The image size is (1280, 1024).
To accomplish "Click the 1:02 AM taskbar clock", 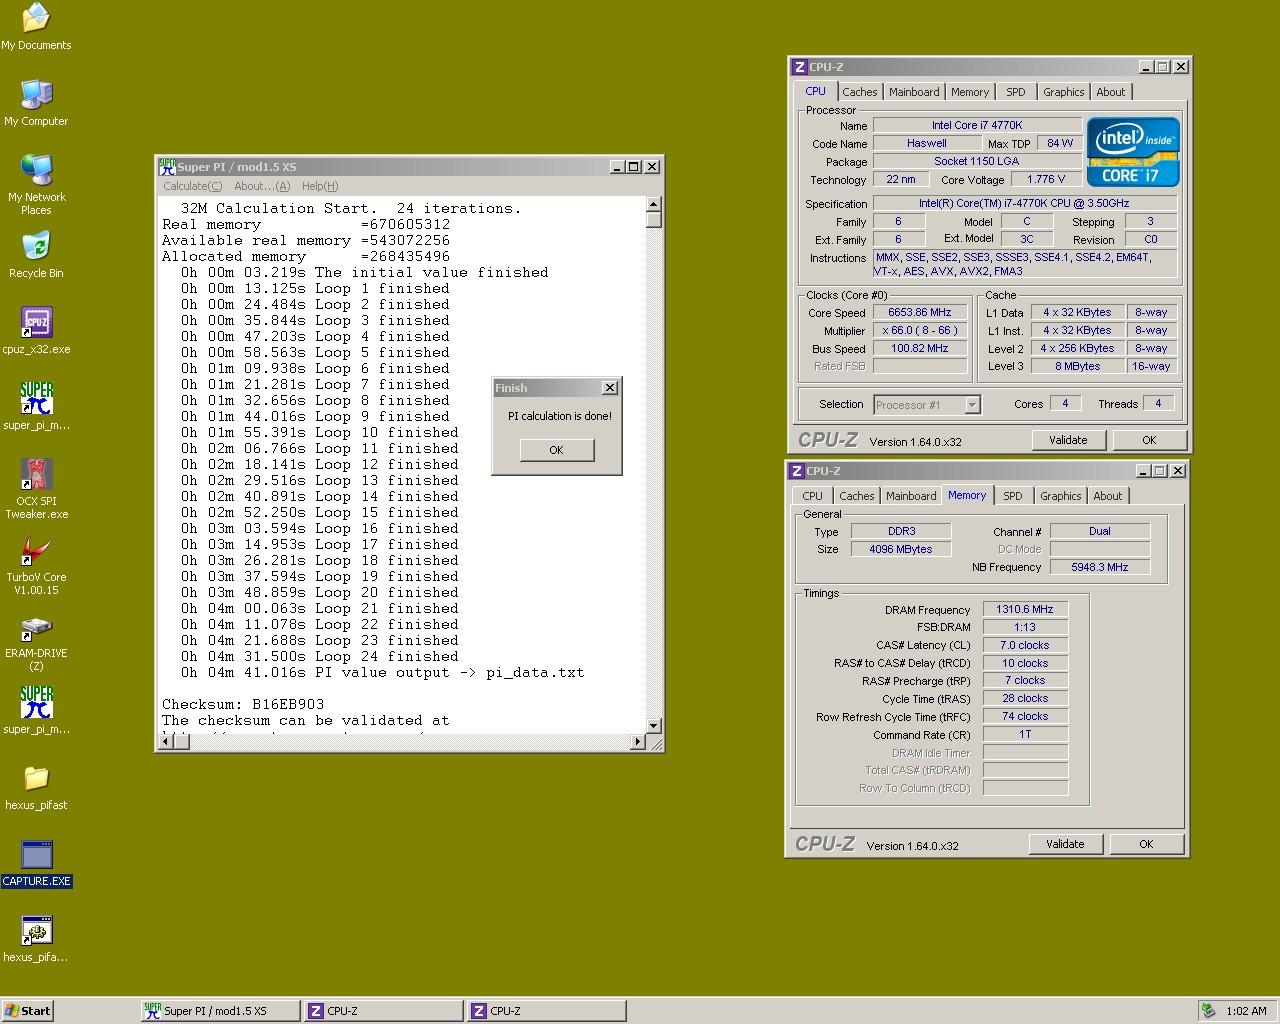I will pos(1246,1011).
